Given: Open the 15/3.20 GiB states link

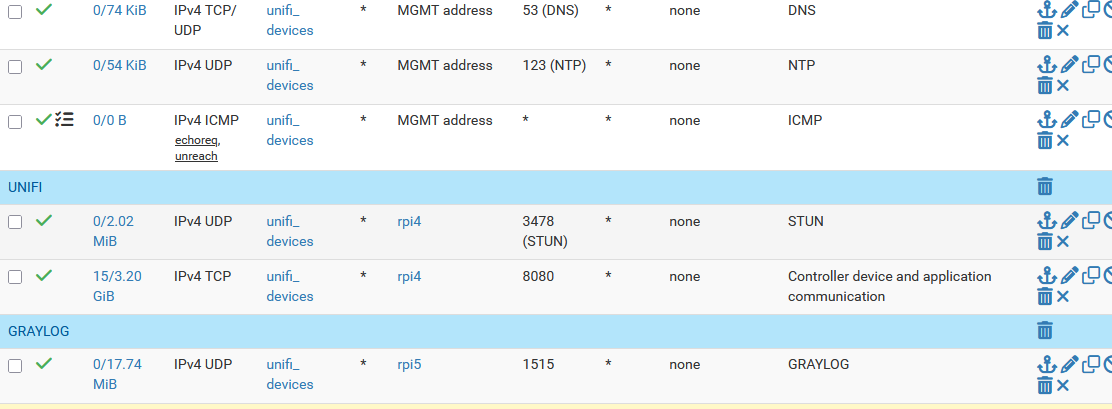Looking at the screenshot, I should [x=118, y=286].
